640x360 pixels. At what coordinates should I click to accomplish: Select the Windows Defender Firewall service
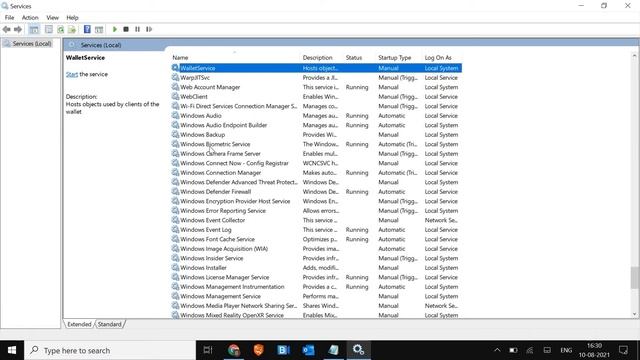pyautogui.click(x=316, y=192)
